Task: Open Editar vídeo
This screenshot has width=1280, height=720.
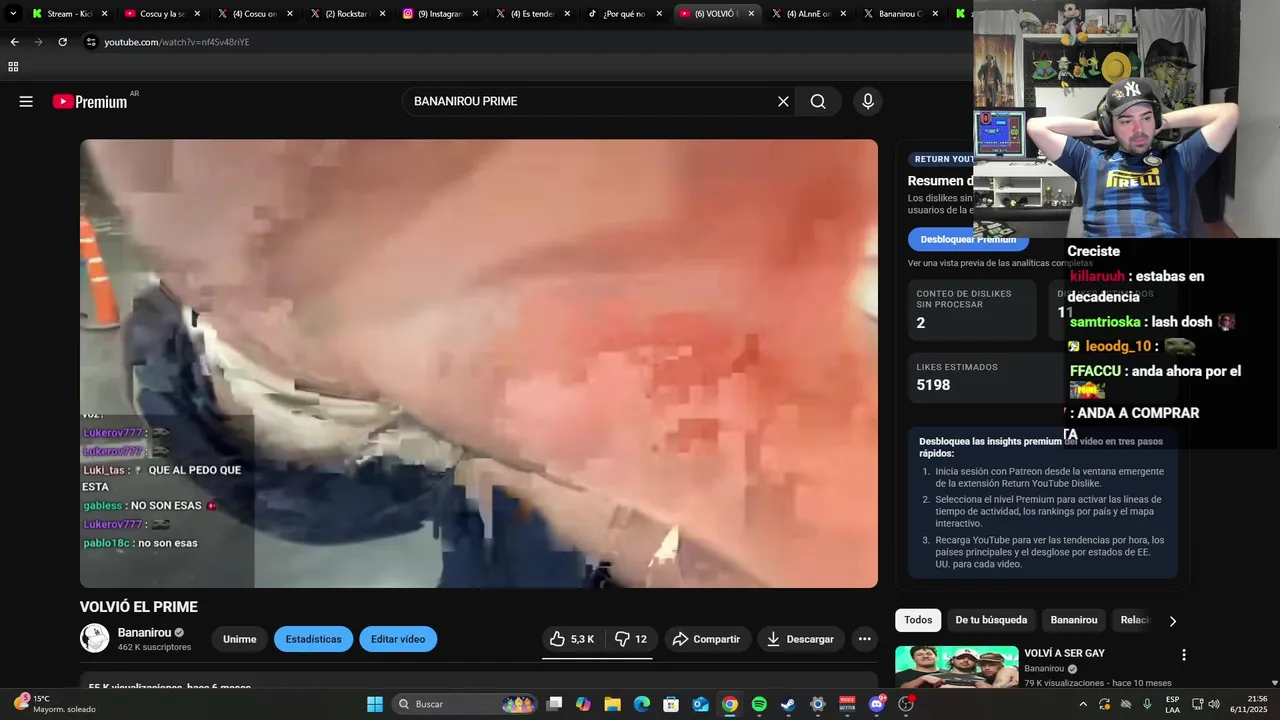Action: [398, 639]
